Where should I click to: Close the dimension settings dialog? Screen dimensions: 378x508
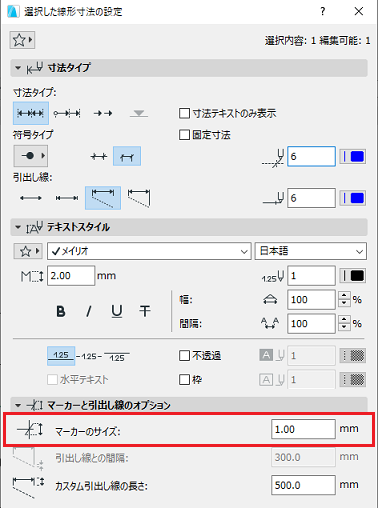click(x=359, y=12)
